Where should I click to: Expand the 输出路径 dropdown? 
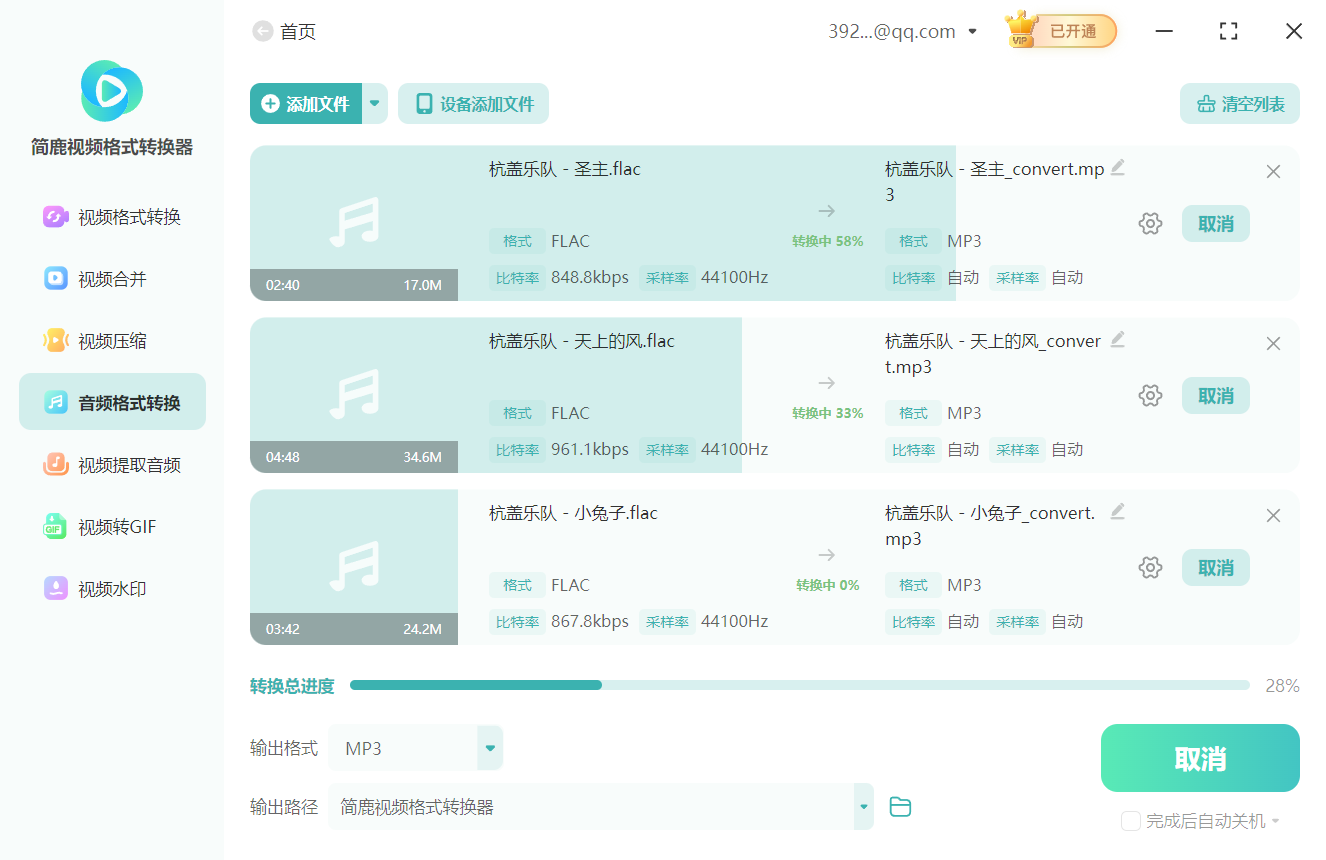click(x=862, y=806)
